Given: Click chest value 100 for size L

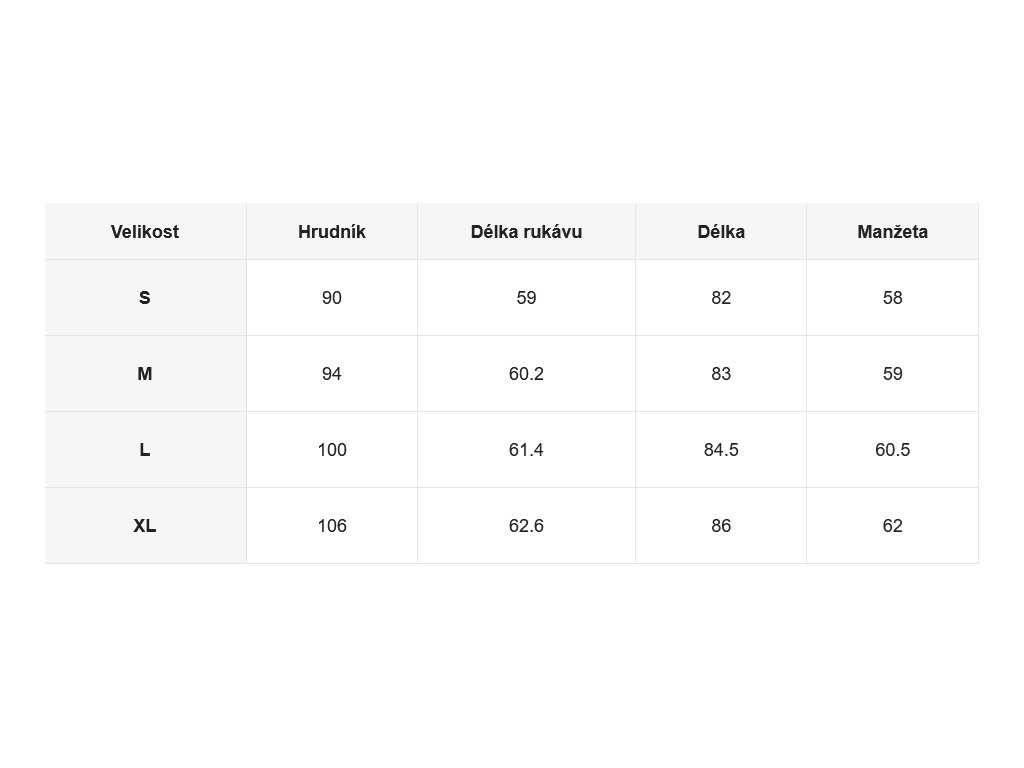Looking at the screenshot, I should 332,450.
